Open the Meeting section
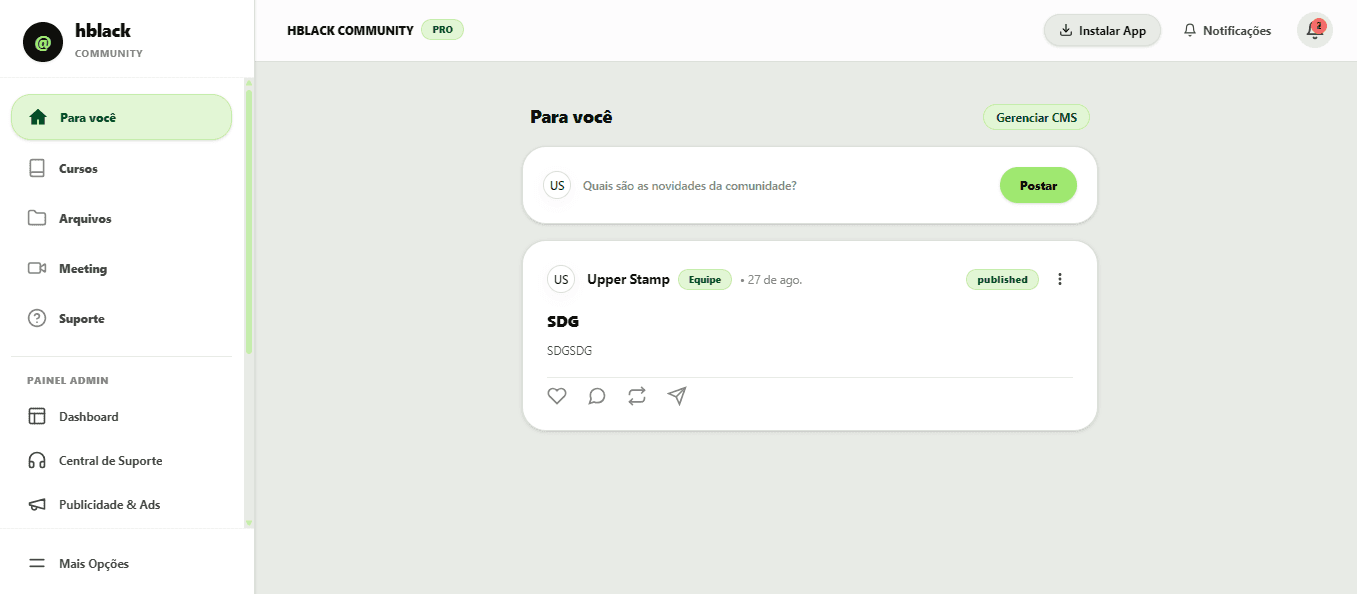This screenshot has width=1357, height=594. click(121, 268)
